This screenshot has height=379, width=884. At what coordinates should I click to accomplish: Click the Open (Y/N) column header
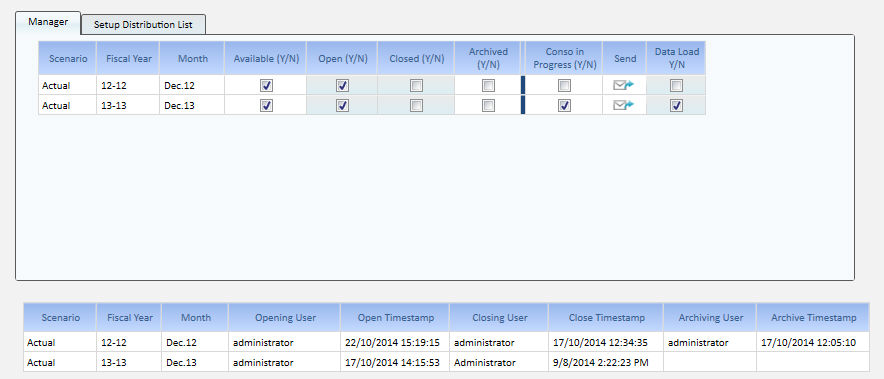[x=342, y=58]
